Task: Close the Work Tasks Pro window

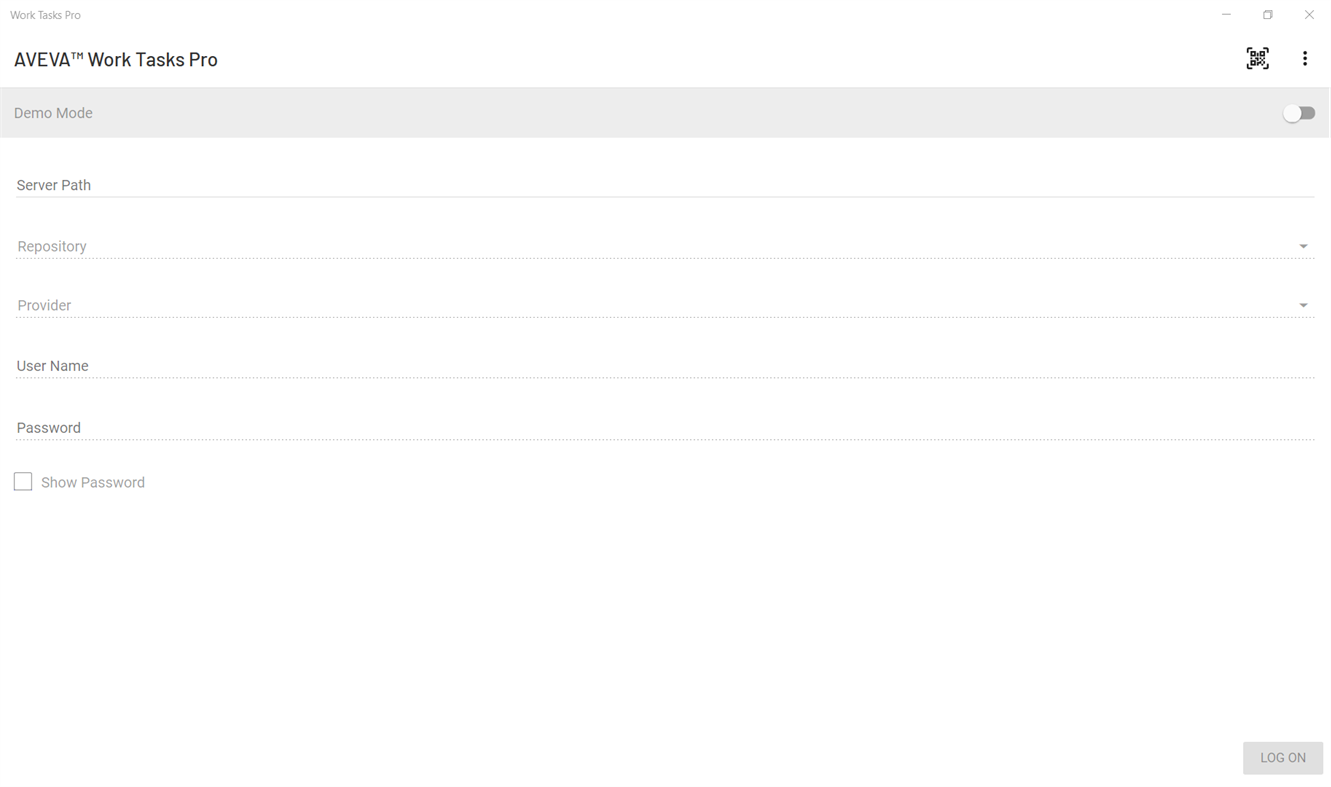Action: pyautogui.click(x=1309, y=15)
